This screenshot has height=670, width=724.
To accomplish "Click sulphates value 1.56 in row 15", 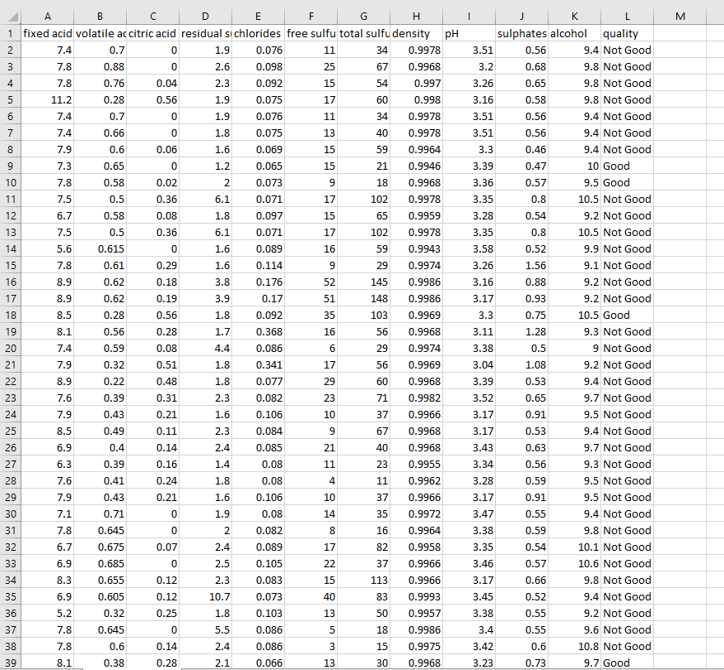I will pos(522,266).
